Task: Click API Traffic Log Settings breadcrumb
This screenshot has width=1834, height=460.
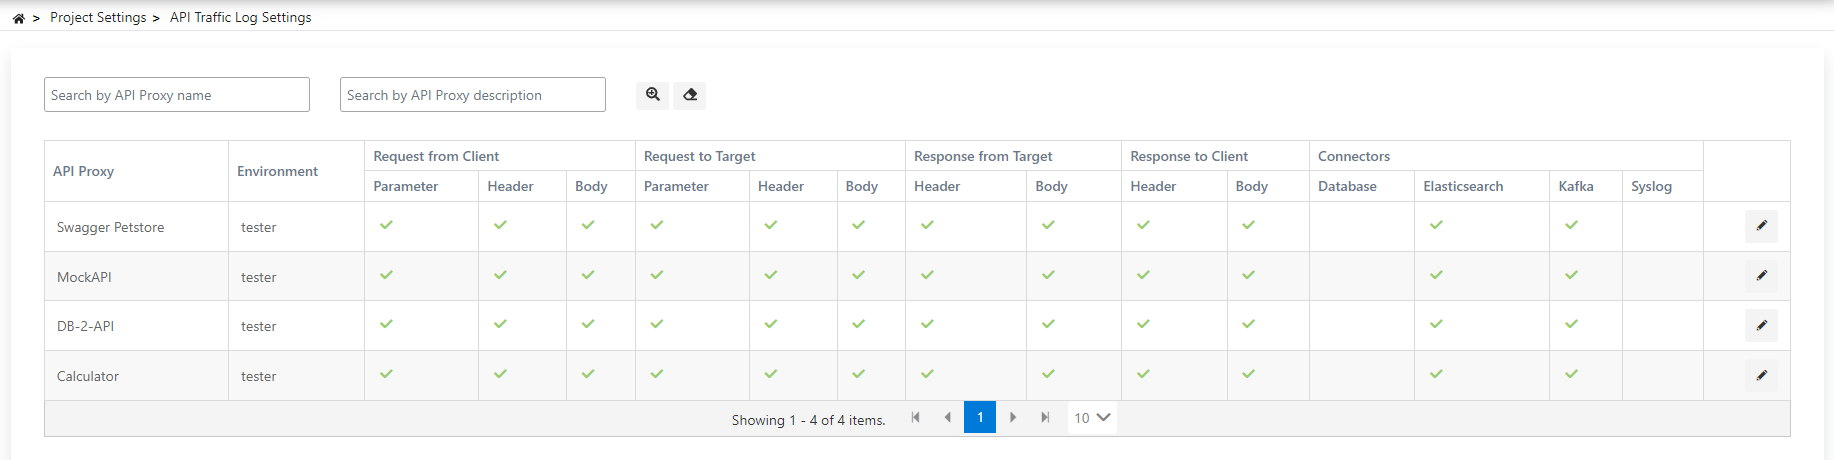Action: click(240, 18)
